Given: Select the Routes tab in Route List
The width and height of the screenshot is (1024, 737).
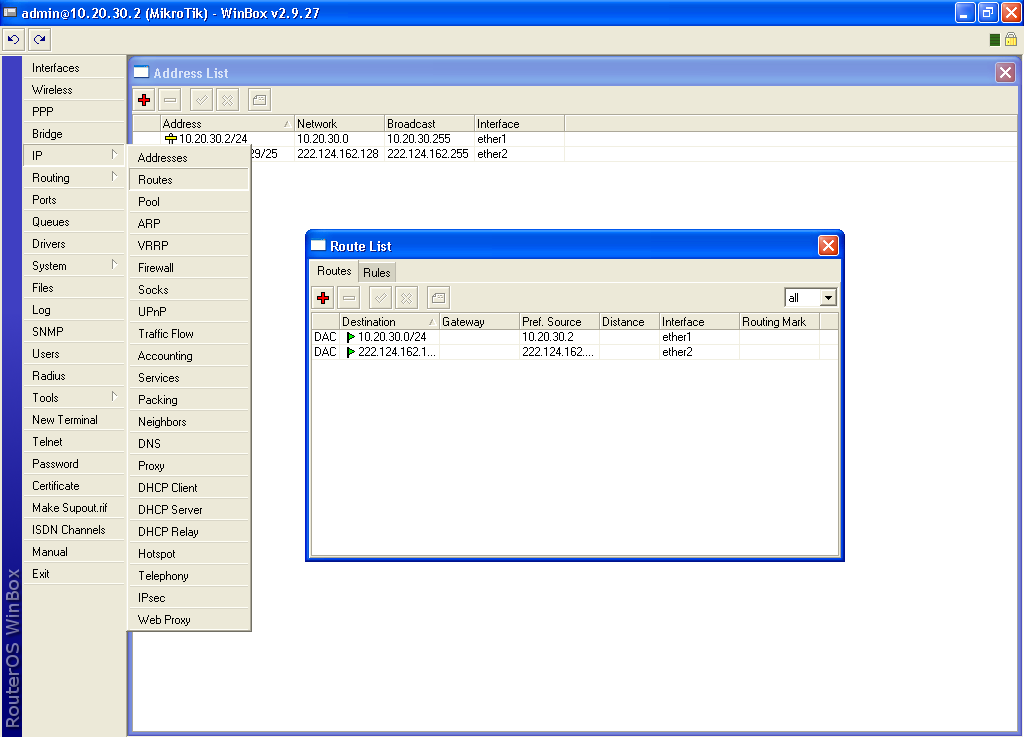Looking at the screenshot, I should (334, 271).
